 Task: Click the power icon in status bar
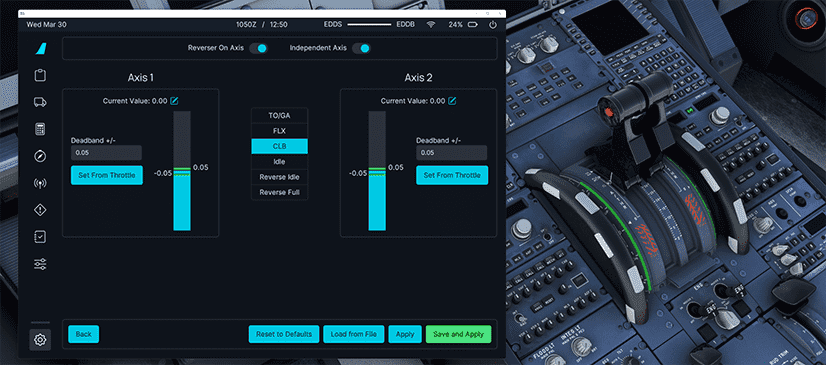coord(493,25)
